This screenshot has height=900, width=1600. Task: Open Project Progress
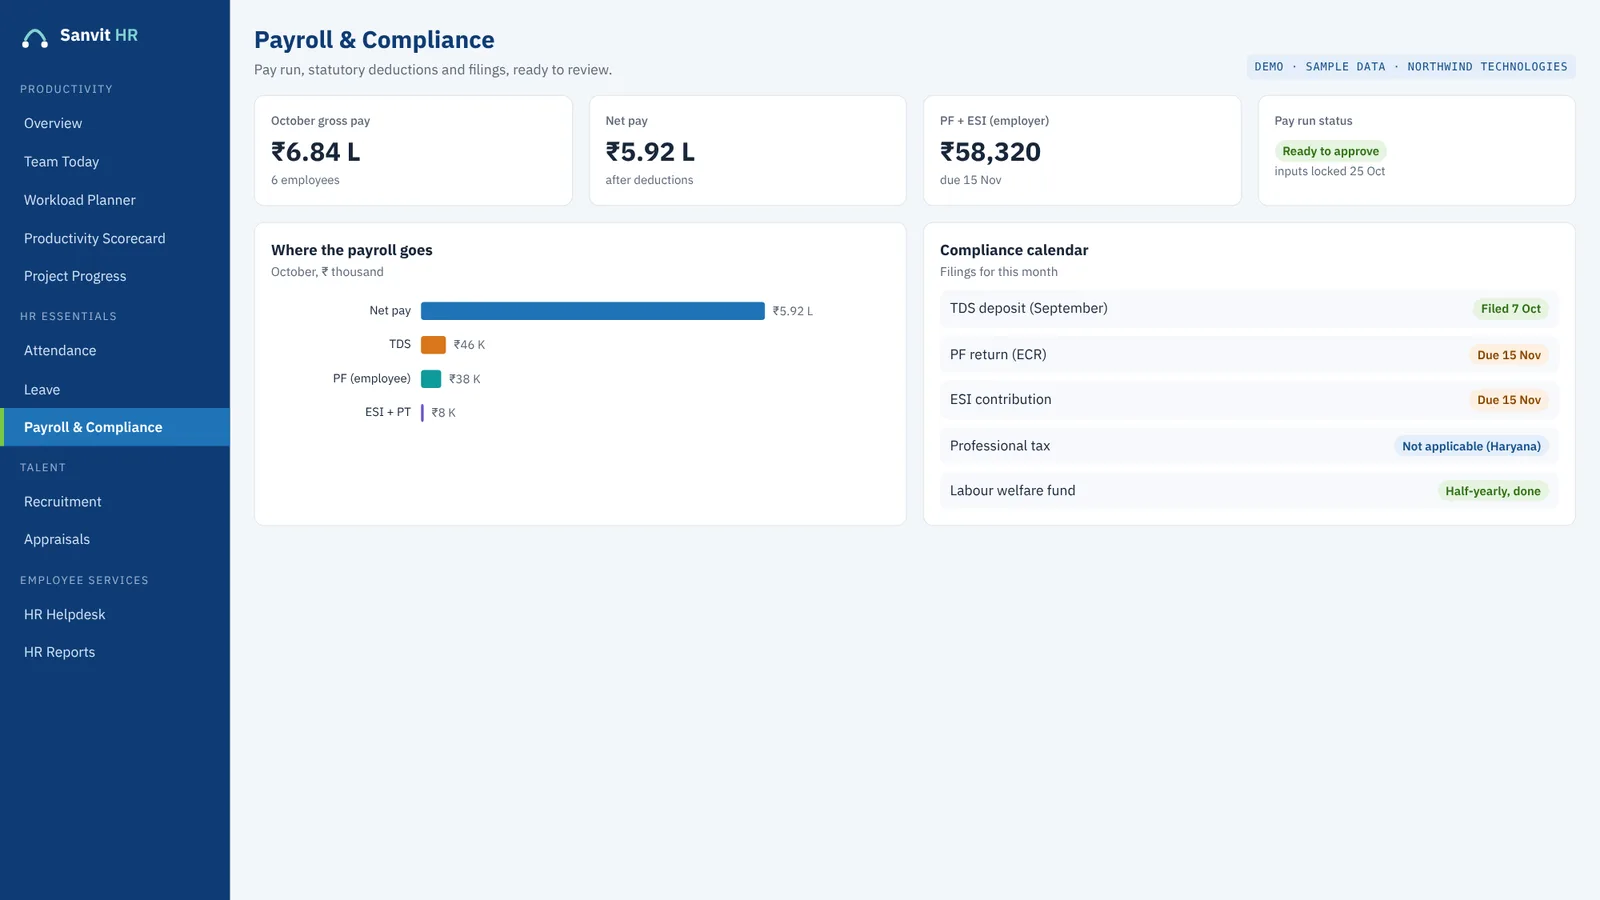[x=115, y=276]
